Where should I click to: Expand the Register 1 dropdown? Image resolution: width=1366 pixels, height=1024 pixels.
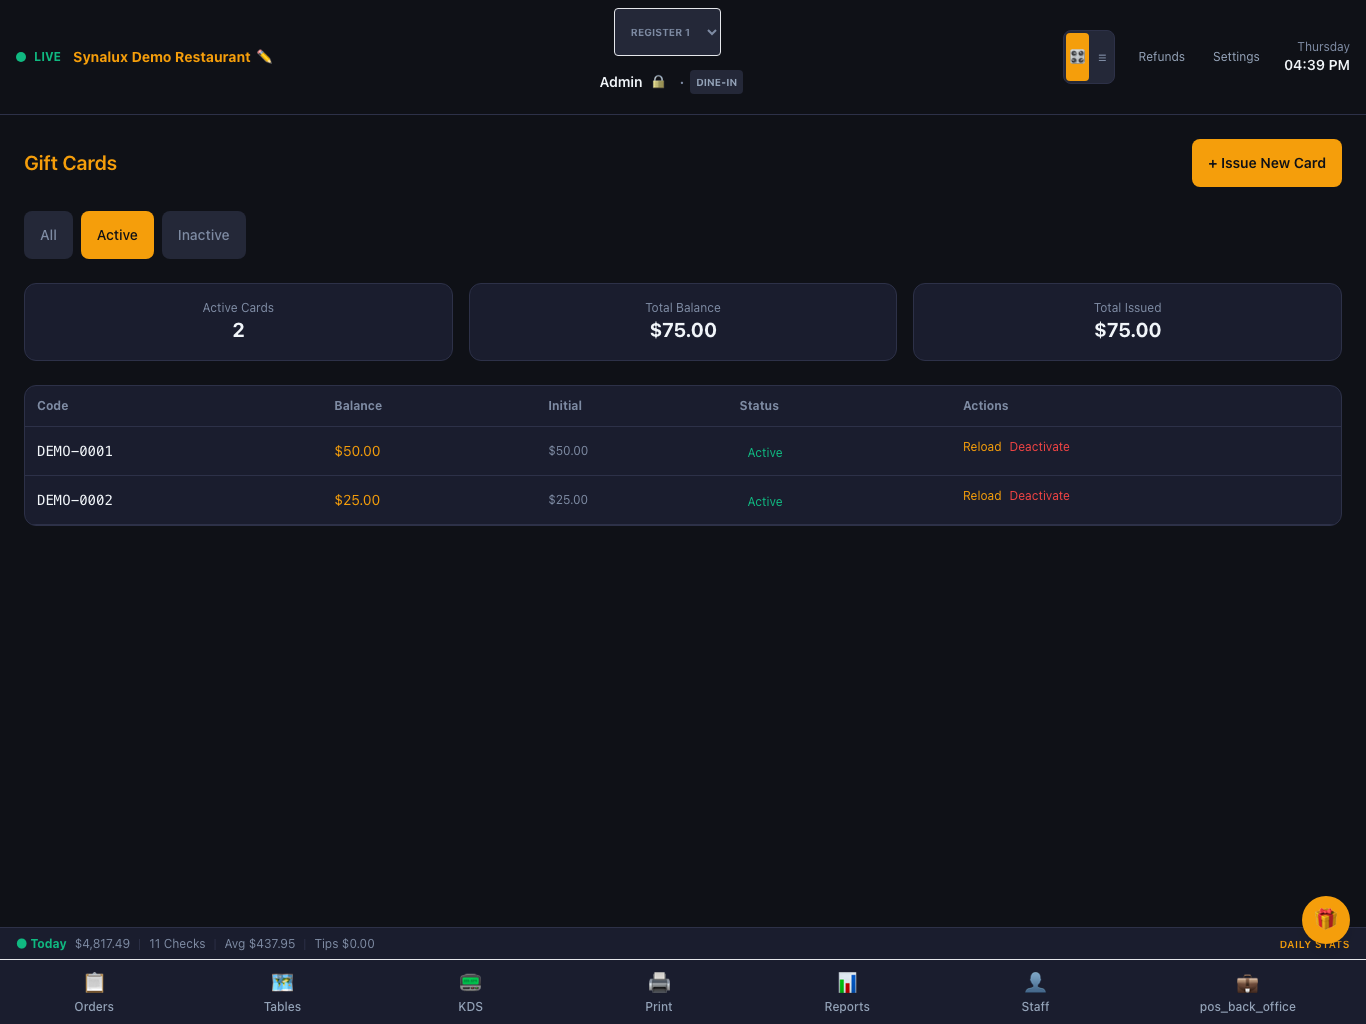tap(667, 32)
